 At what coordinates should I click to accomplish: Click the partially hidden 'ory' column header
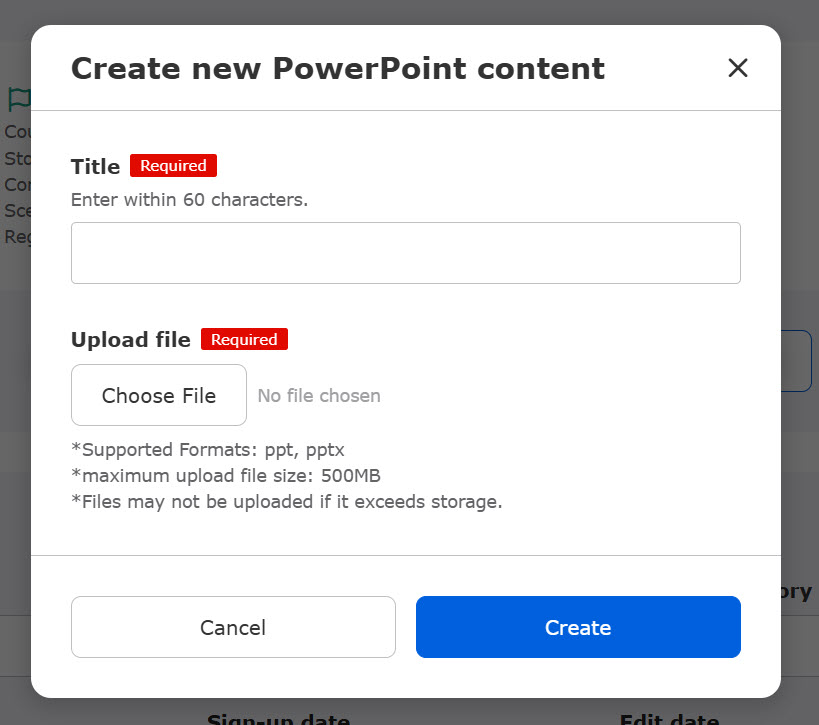[x=798, y=591]
